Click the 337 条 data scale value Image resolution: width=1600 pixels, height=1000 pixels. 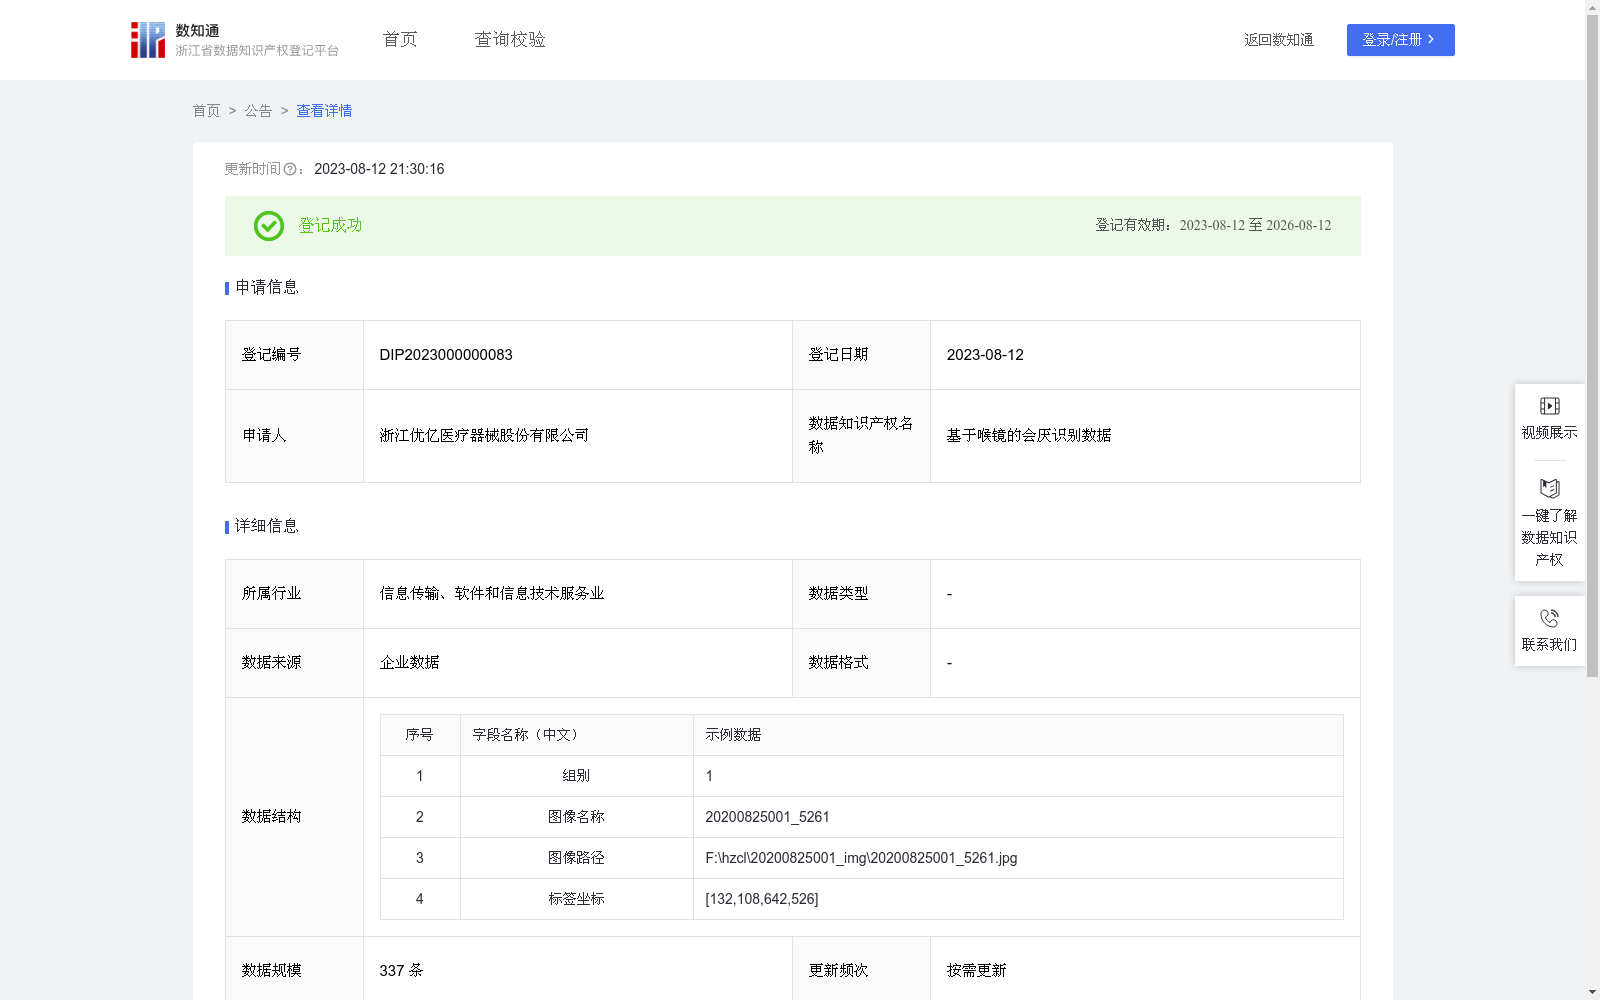(401, 971)
